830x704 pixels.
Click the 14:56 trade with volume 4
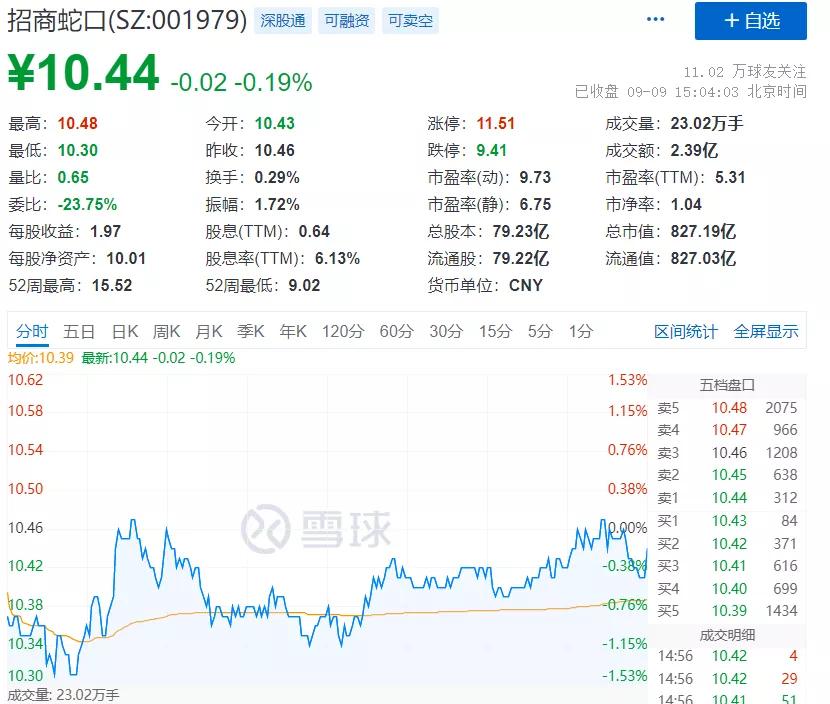pos(727,656)
